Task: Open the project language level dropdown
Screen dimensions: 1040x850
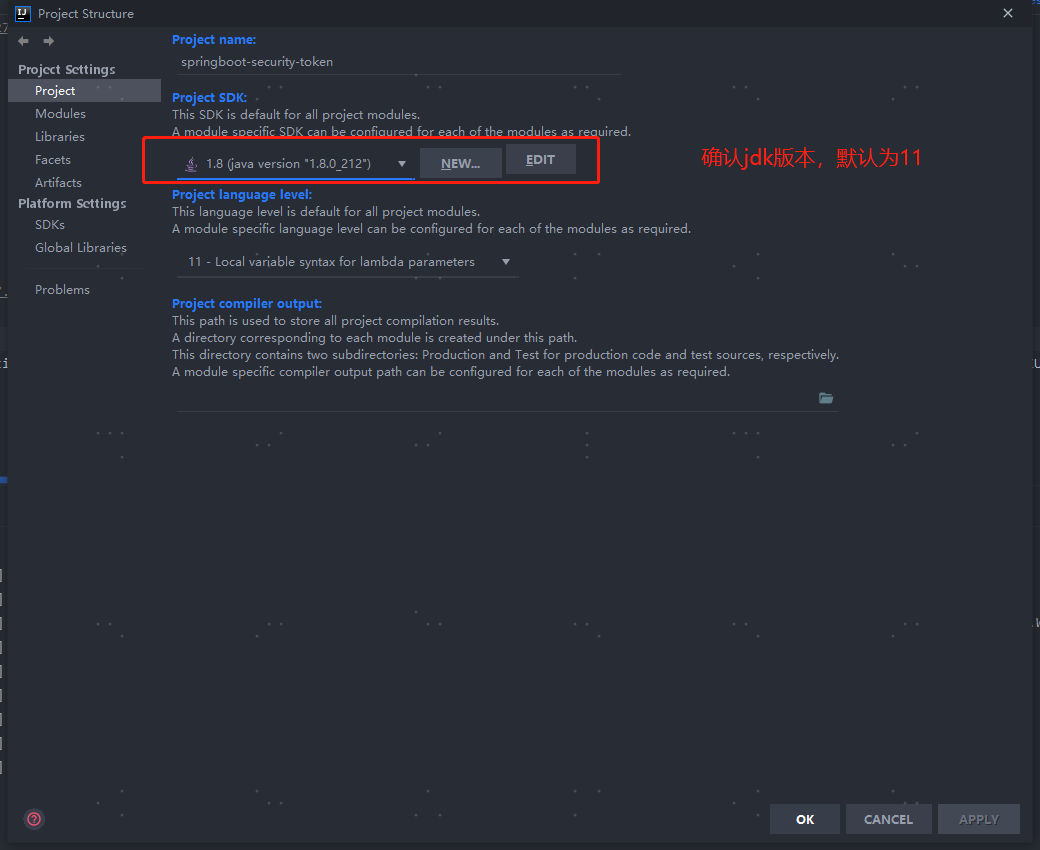Action: tap(348, 262)
